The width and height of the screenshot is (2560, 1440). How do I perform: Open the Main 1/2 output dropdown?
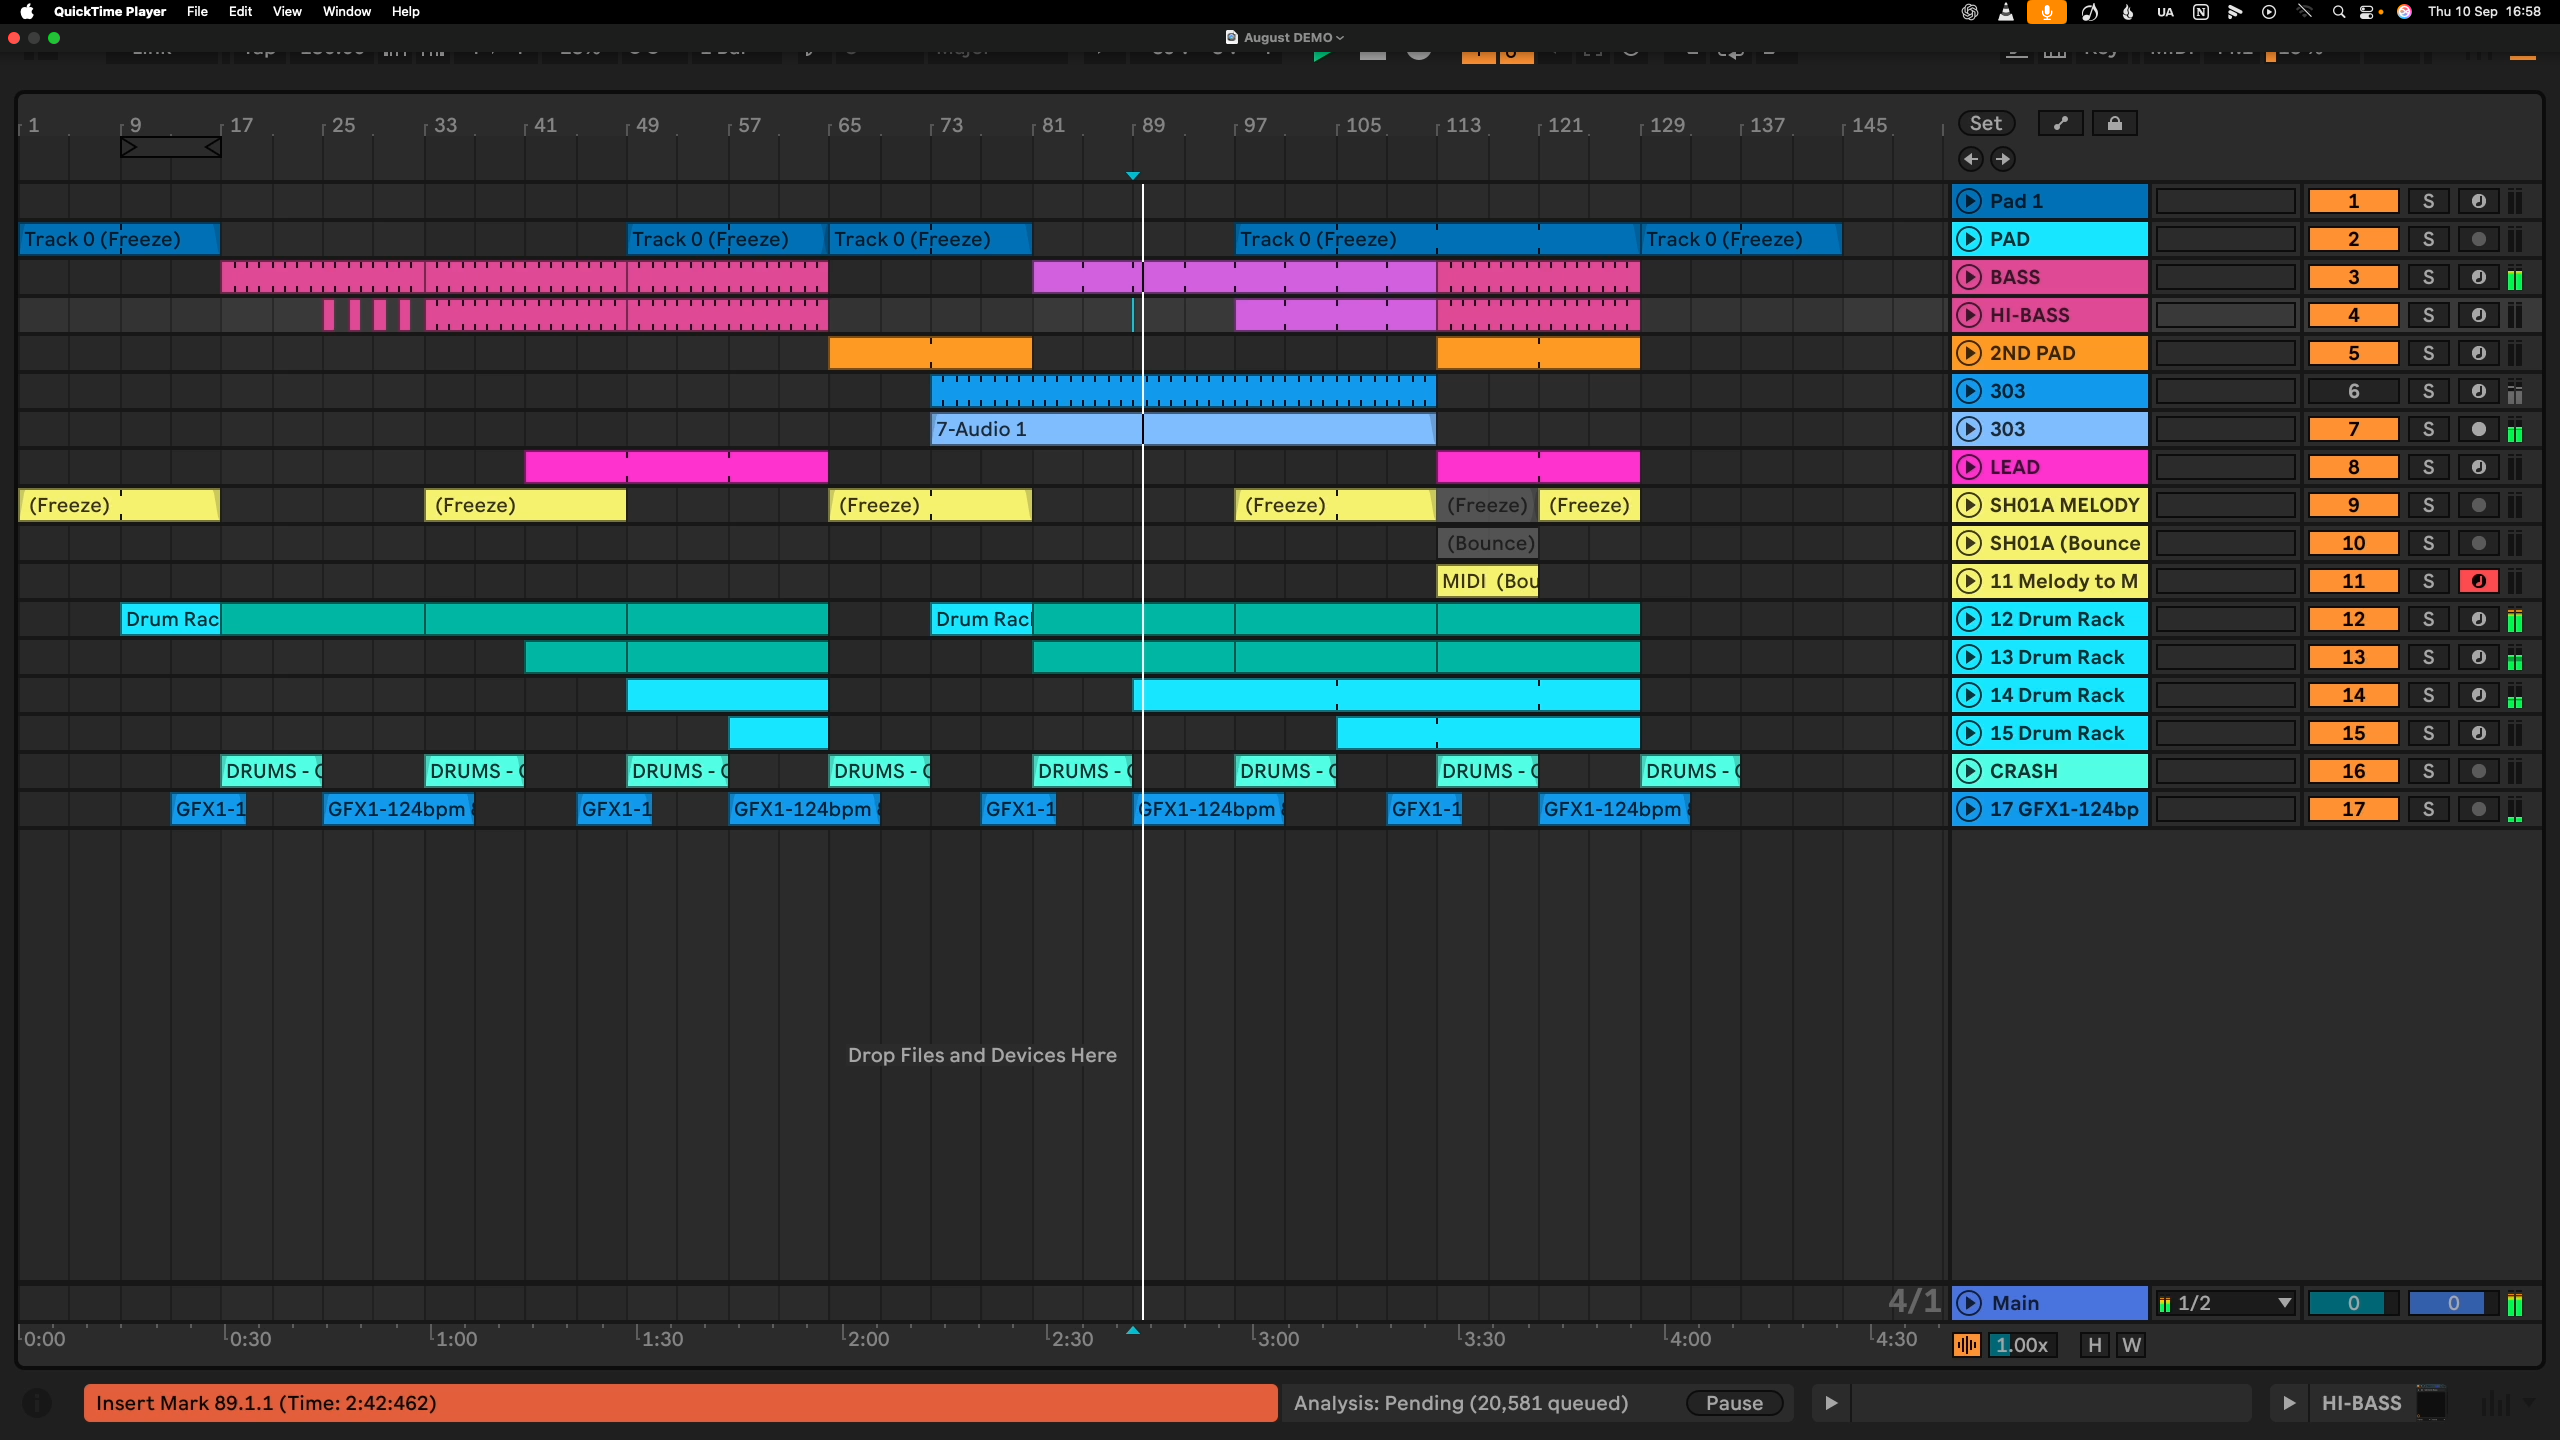click(2225, 1303)
